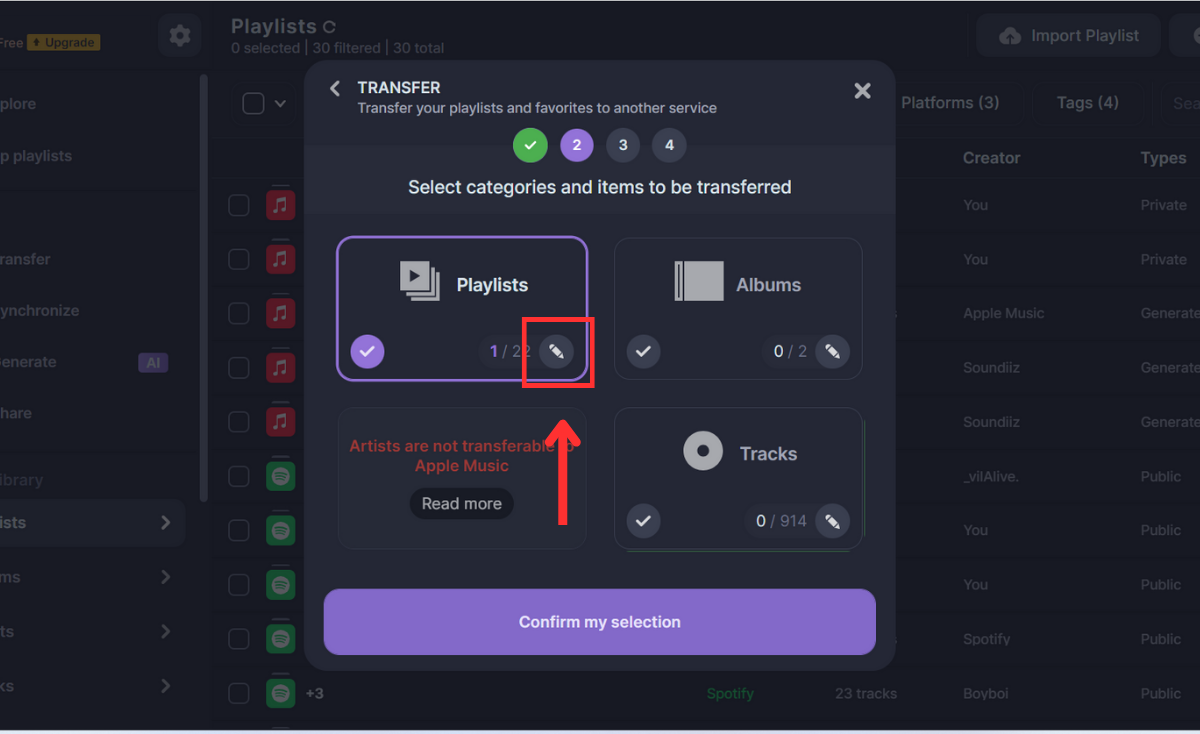This screenshot has width=1200, height=734.
Task: Click the Import Playlist cloud icon
Action: tap(1010, 36)
